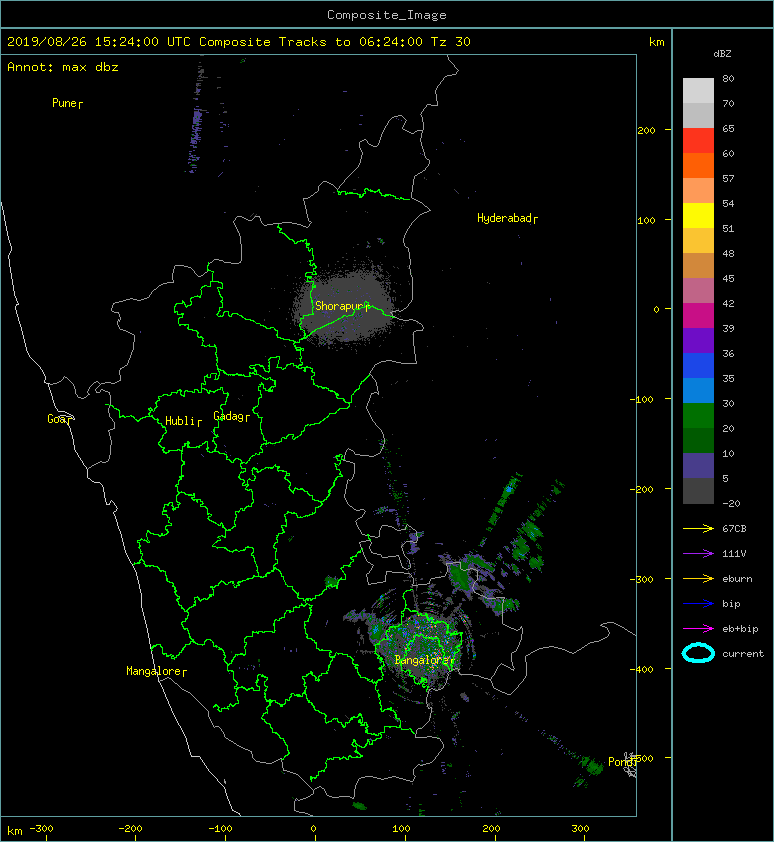Click the Composite_Image title text
Screen dimensions: 774x842
[387, 15]
